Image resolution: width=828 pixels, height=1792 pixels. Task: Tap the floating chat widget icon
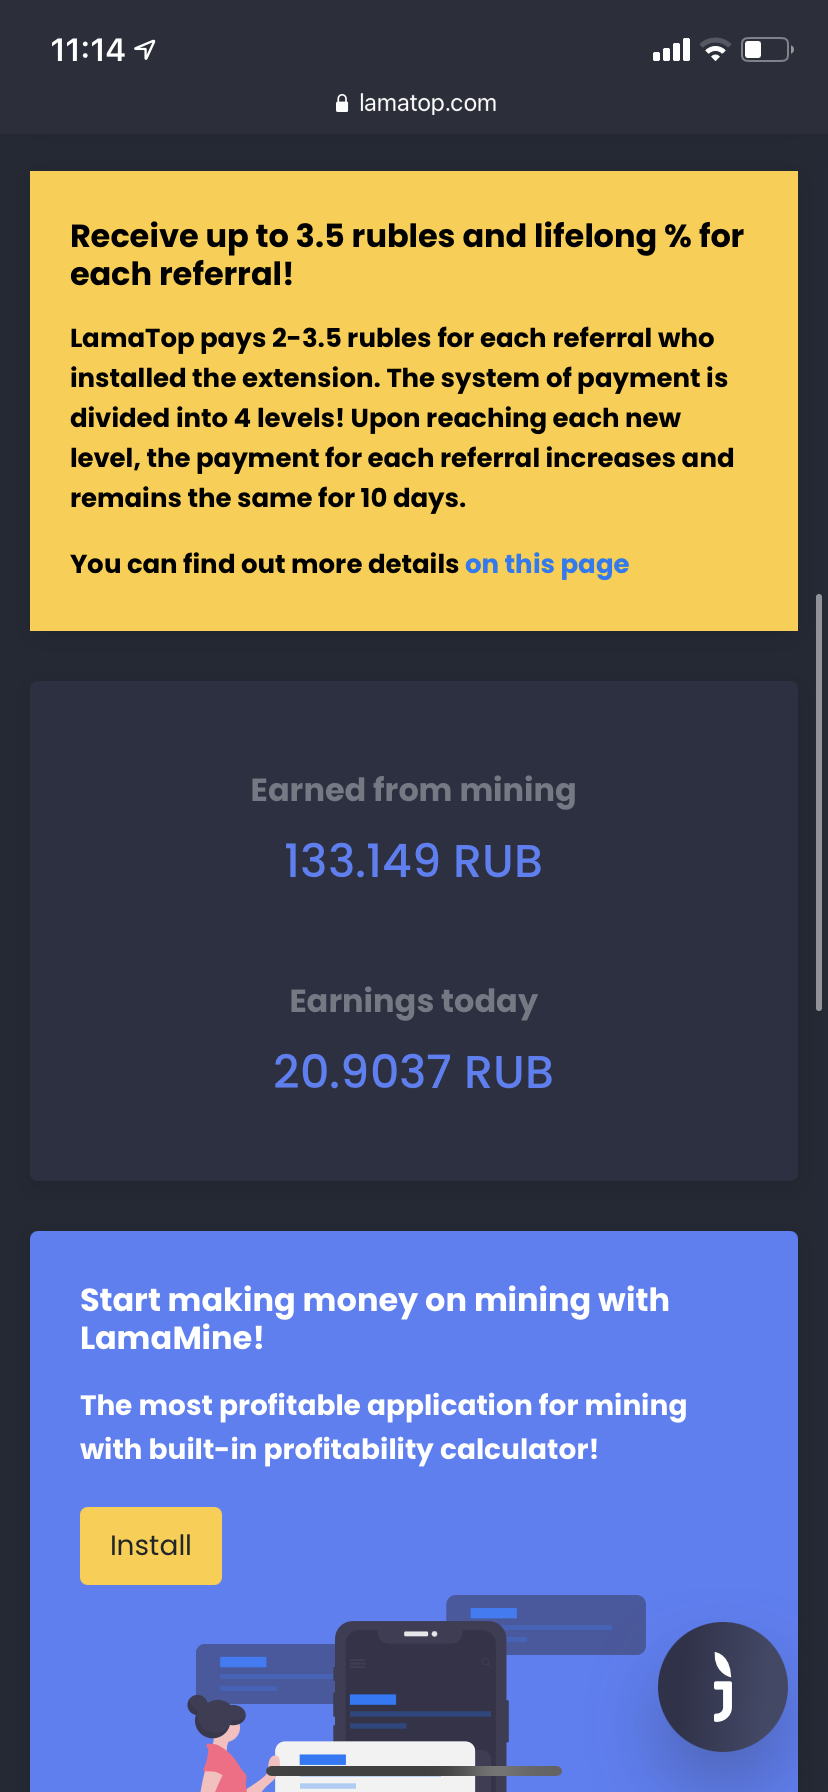pyautogui.click(x=722, y=1686)
